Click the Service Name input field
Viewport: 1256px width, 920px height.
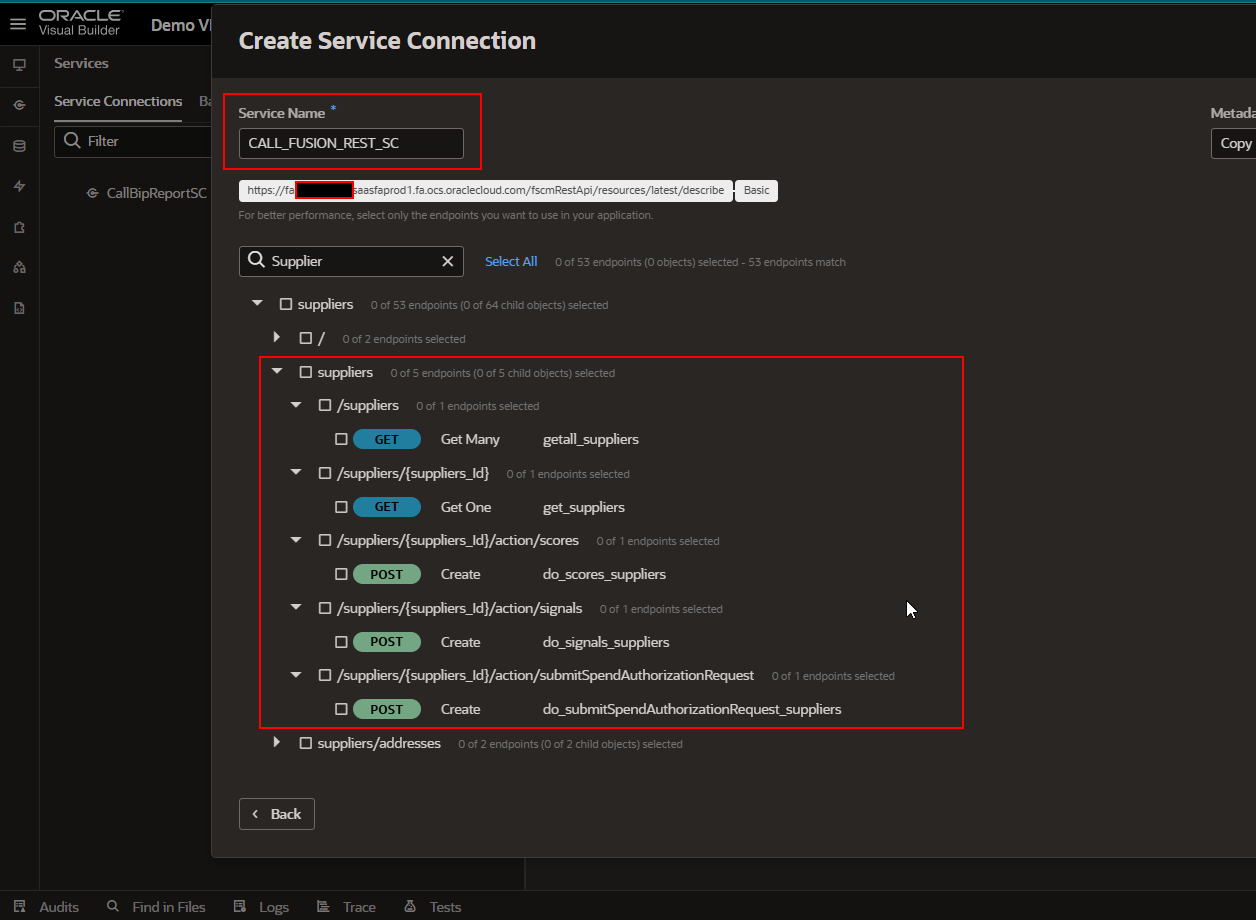(351, 143)
